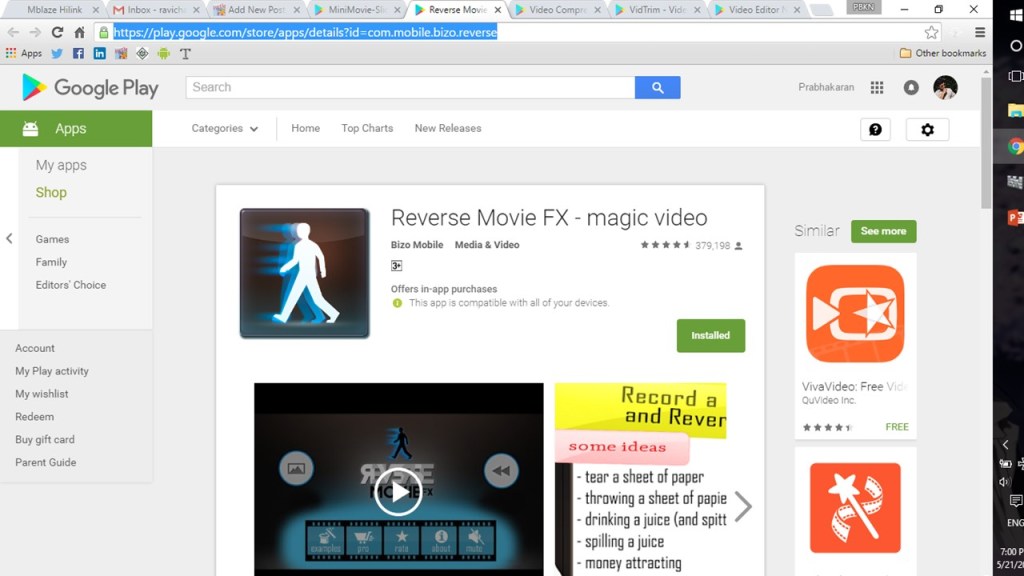The height and width of the screenshot is (576, 1024).
Task: Click the green Installed button
Action: pyautogui.click(x=710, y=336)
